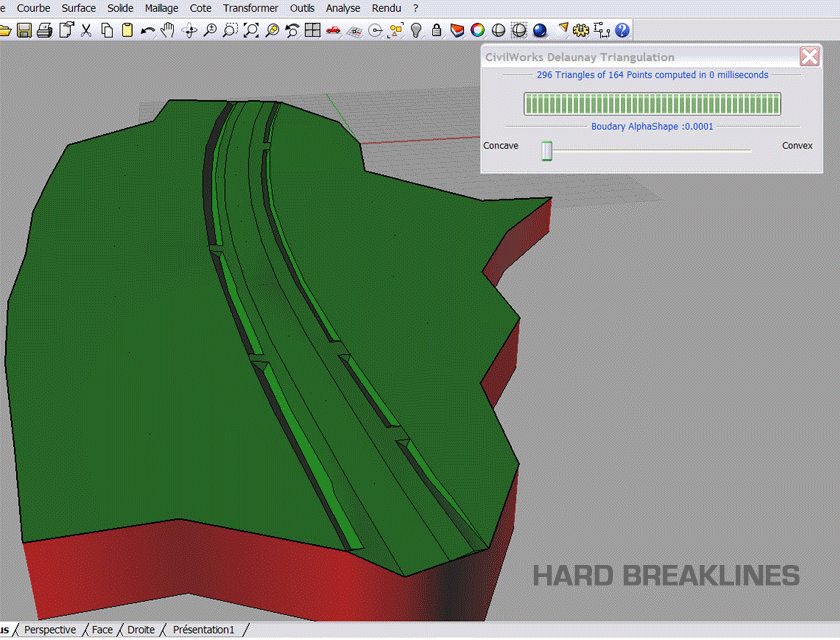Click the Concave-Convex alpha shape slider handle
The height and width of the screenshot is (640, 840).
tap(547, 150)
